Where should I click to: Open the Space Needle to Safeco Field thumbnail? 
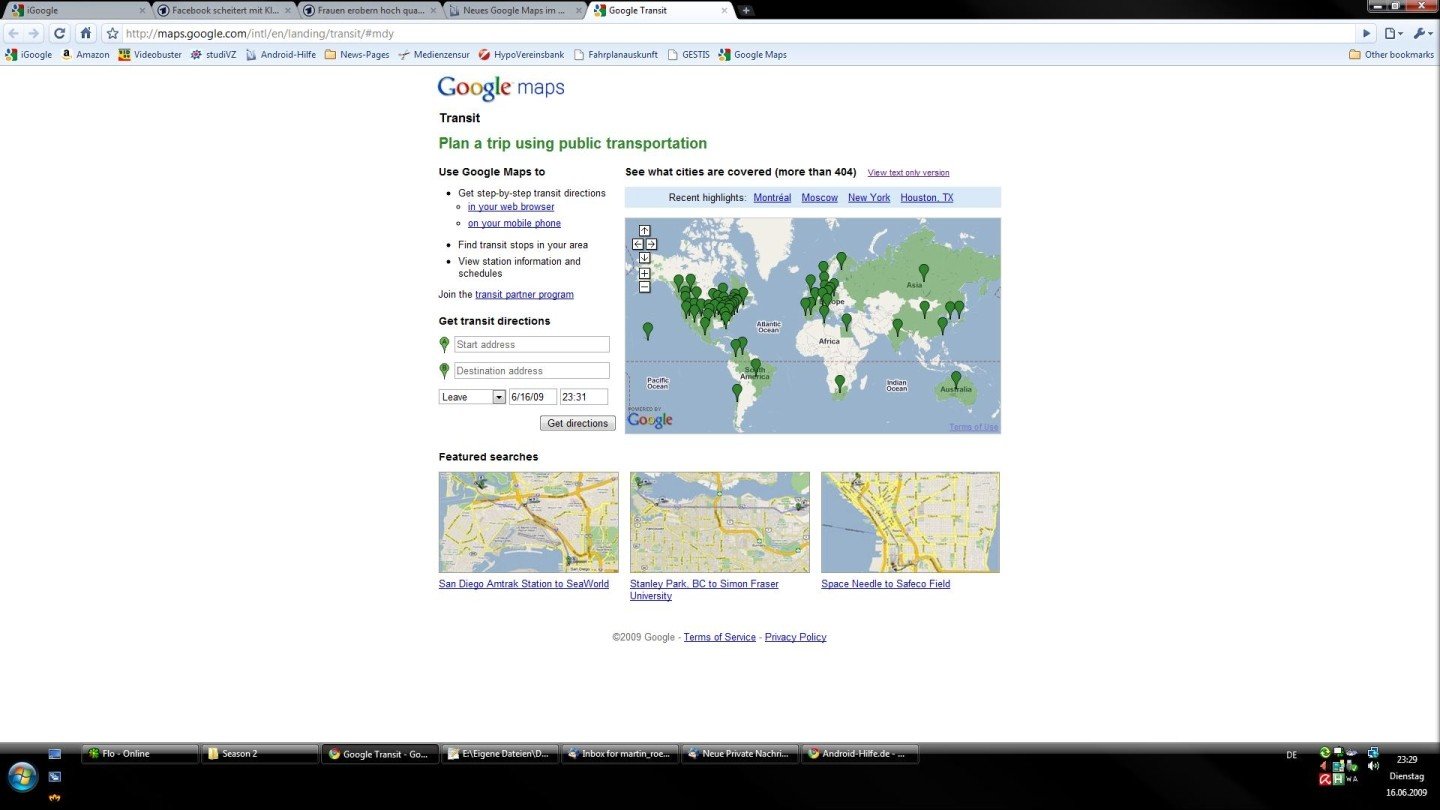(910, 522)
